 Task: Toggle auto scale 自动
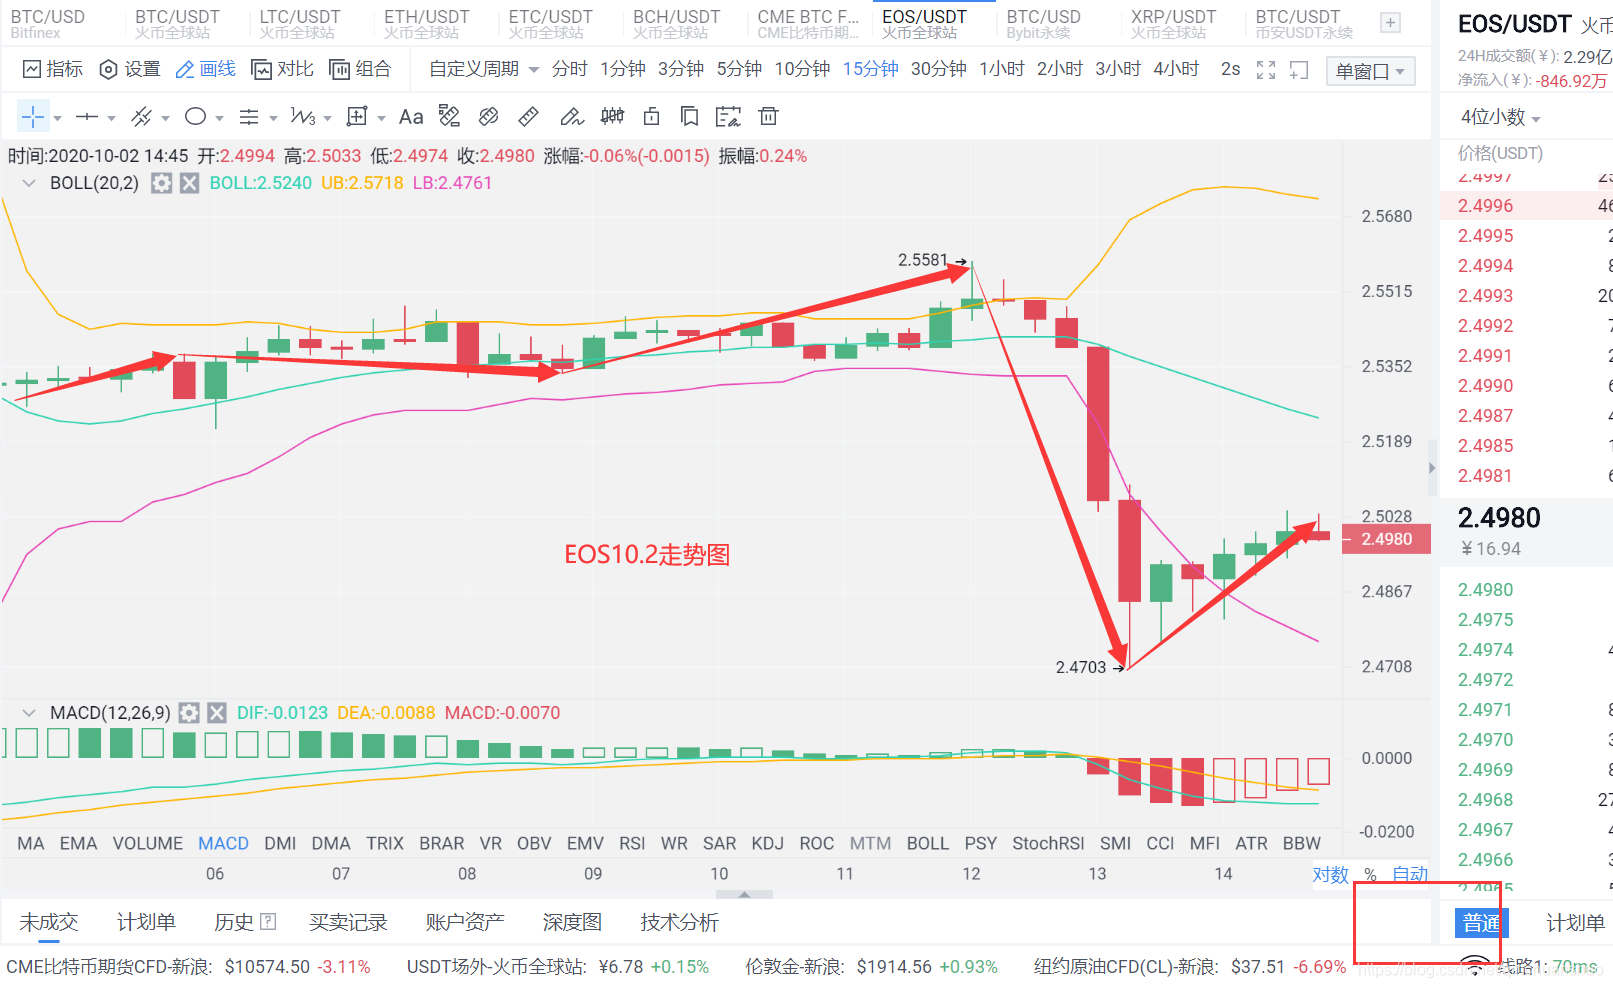1410,875
